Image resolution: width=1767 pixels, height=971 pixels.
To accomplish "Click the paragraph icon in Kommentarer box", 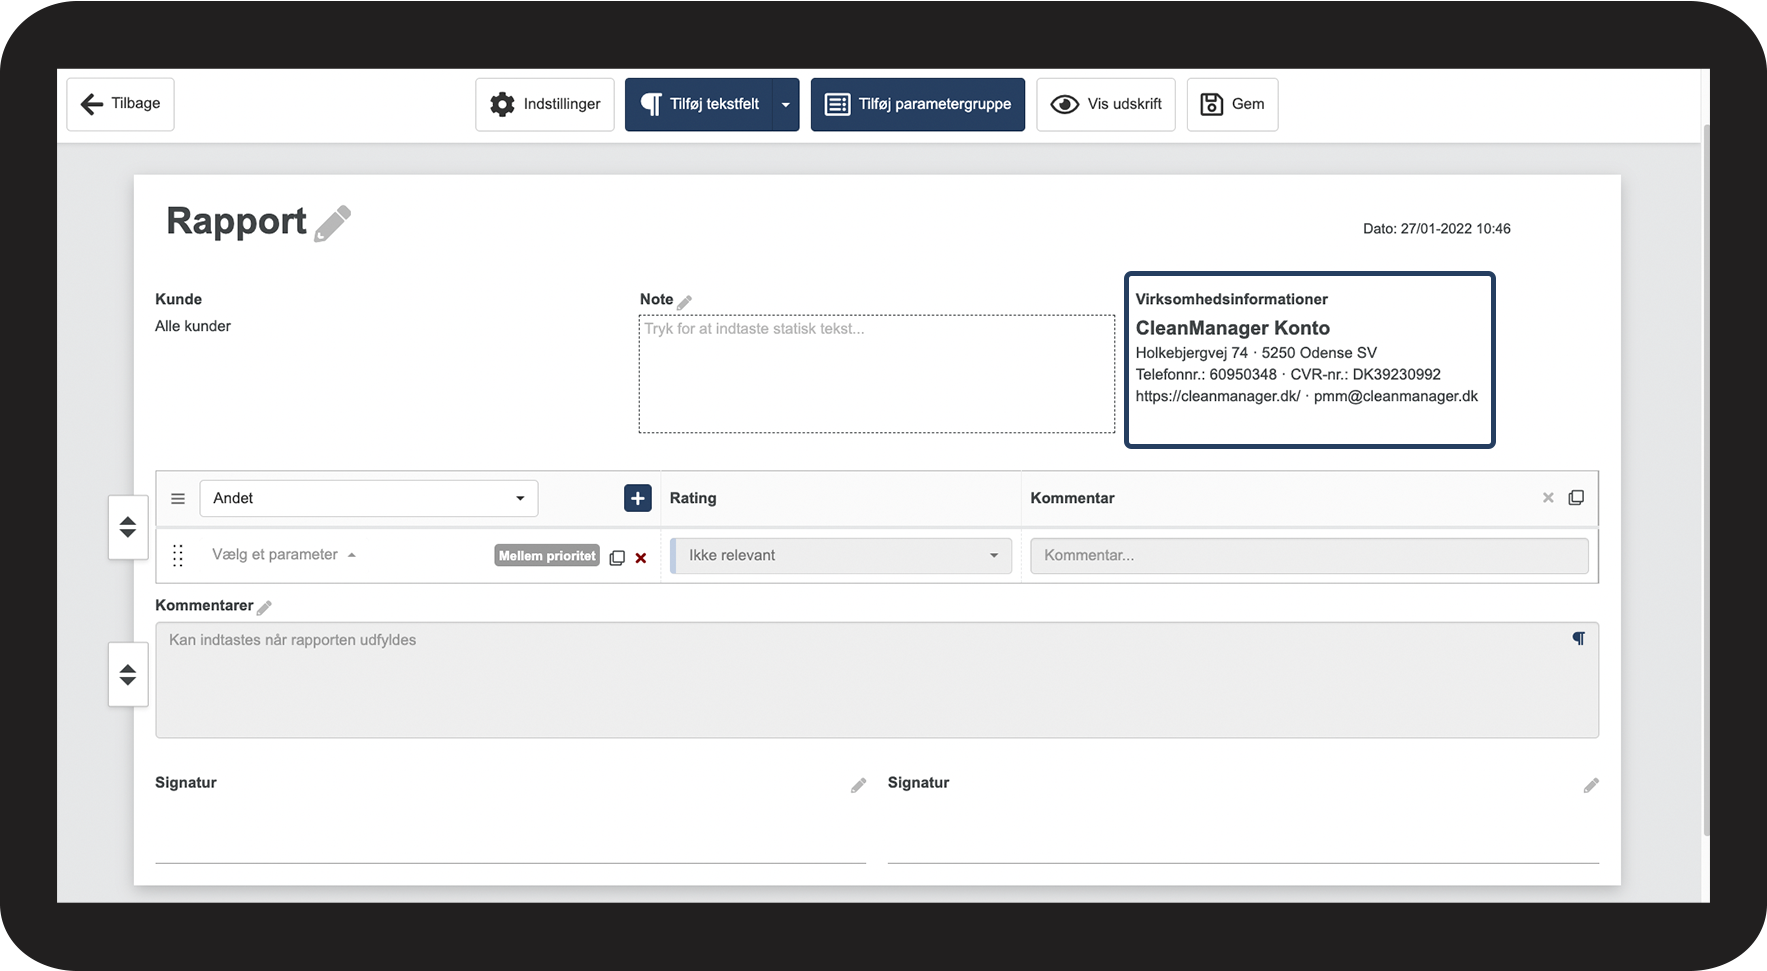I will [1579, 638].
